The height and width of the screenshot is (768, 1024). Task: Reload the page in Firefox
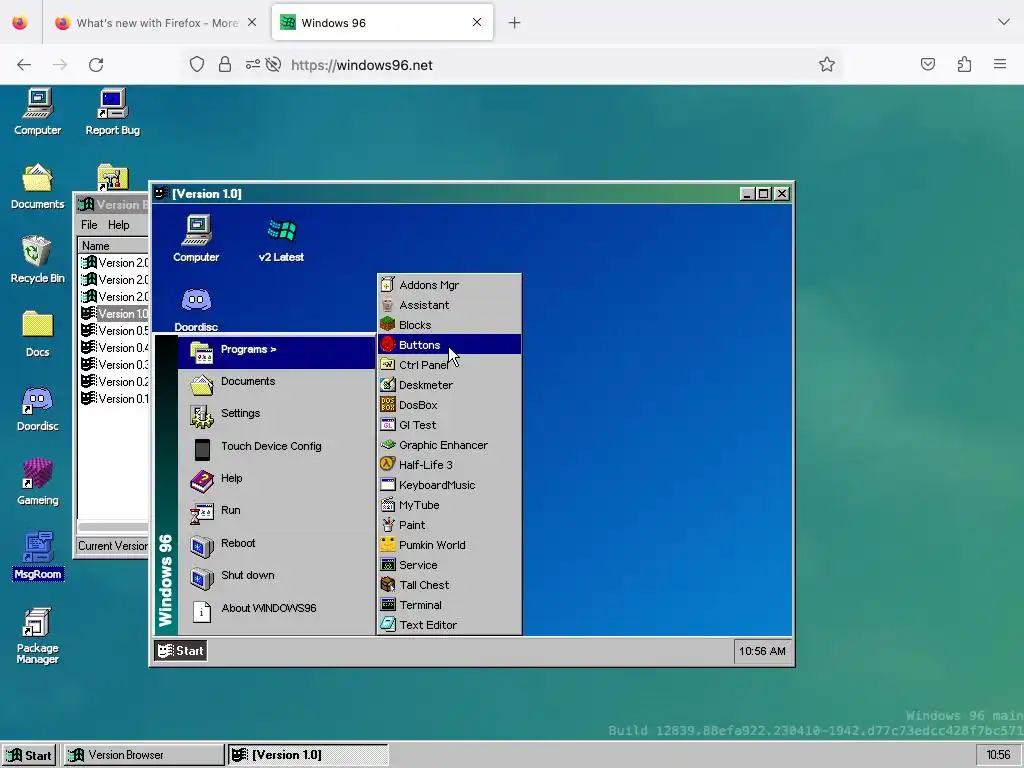[96, 65]
